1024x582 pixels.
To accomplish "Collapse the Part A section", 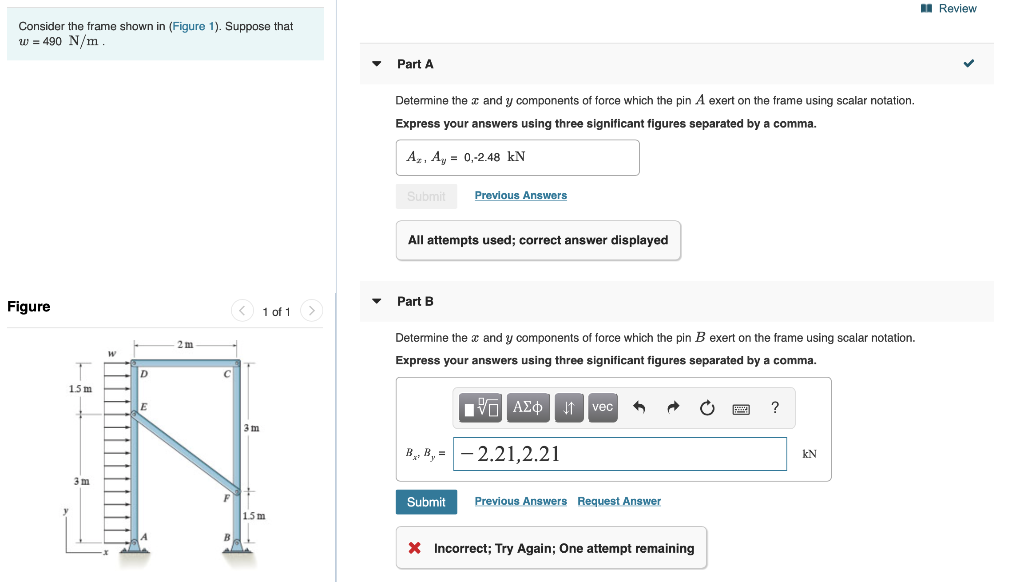I will click(376, 63).
